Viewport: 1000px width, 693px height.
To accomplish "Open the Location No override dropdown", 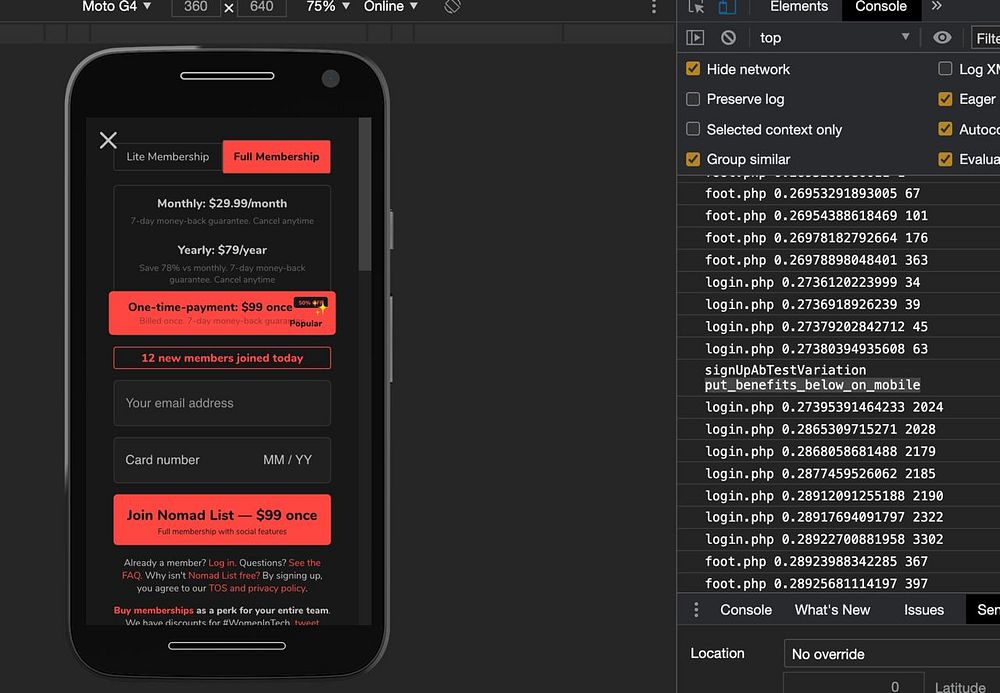I will tap(892, 653).
